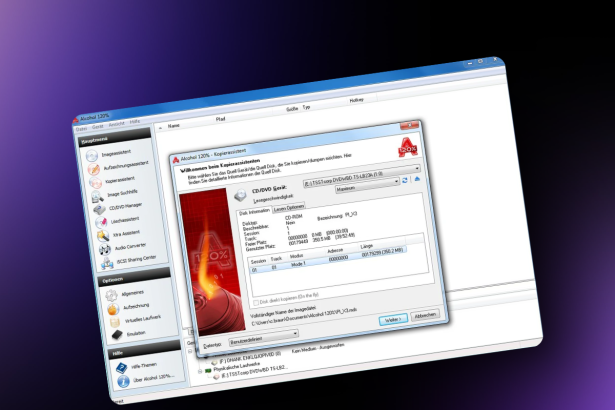Image resolution: width=615 pixels, height=410 pixels.
Task: Open the CD/DVD Manager
Action: coord(125,206)
